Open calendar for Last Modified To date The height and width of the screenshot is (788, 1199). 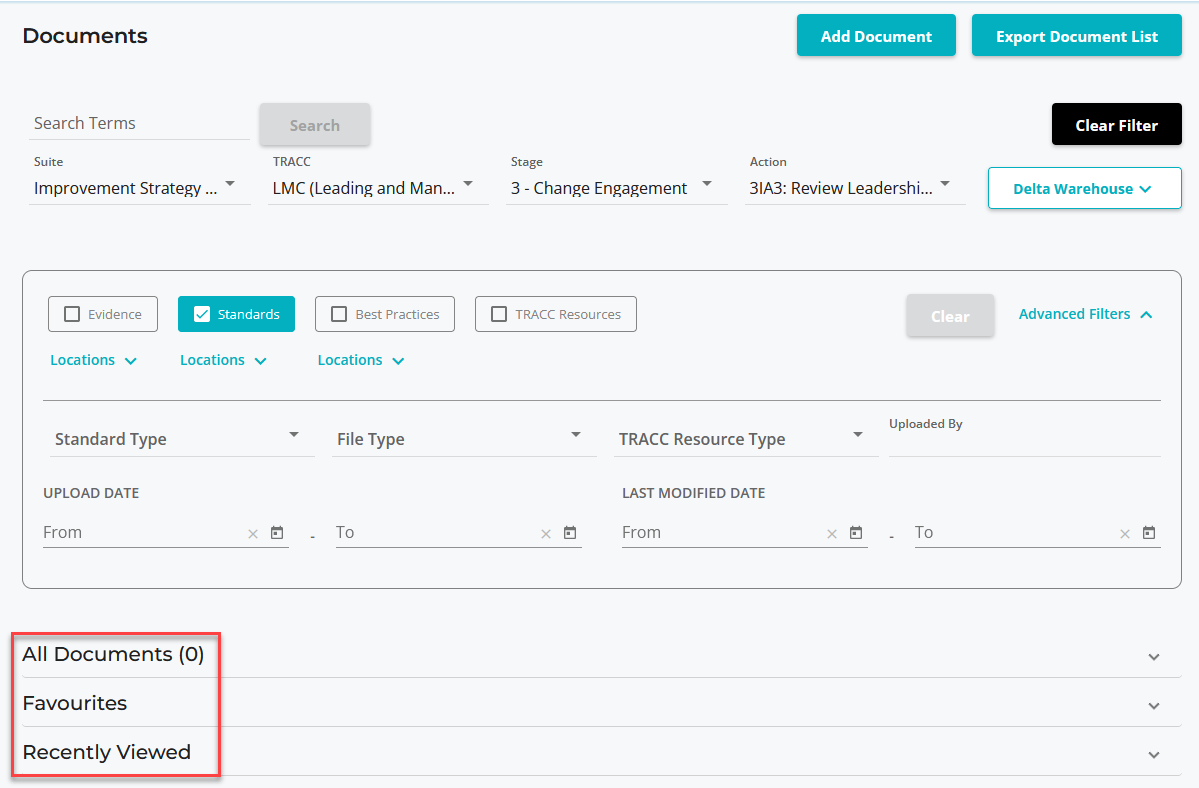pos(1149,533)
